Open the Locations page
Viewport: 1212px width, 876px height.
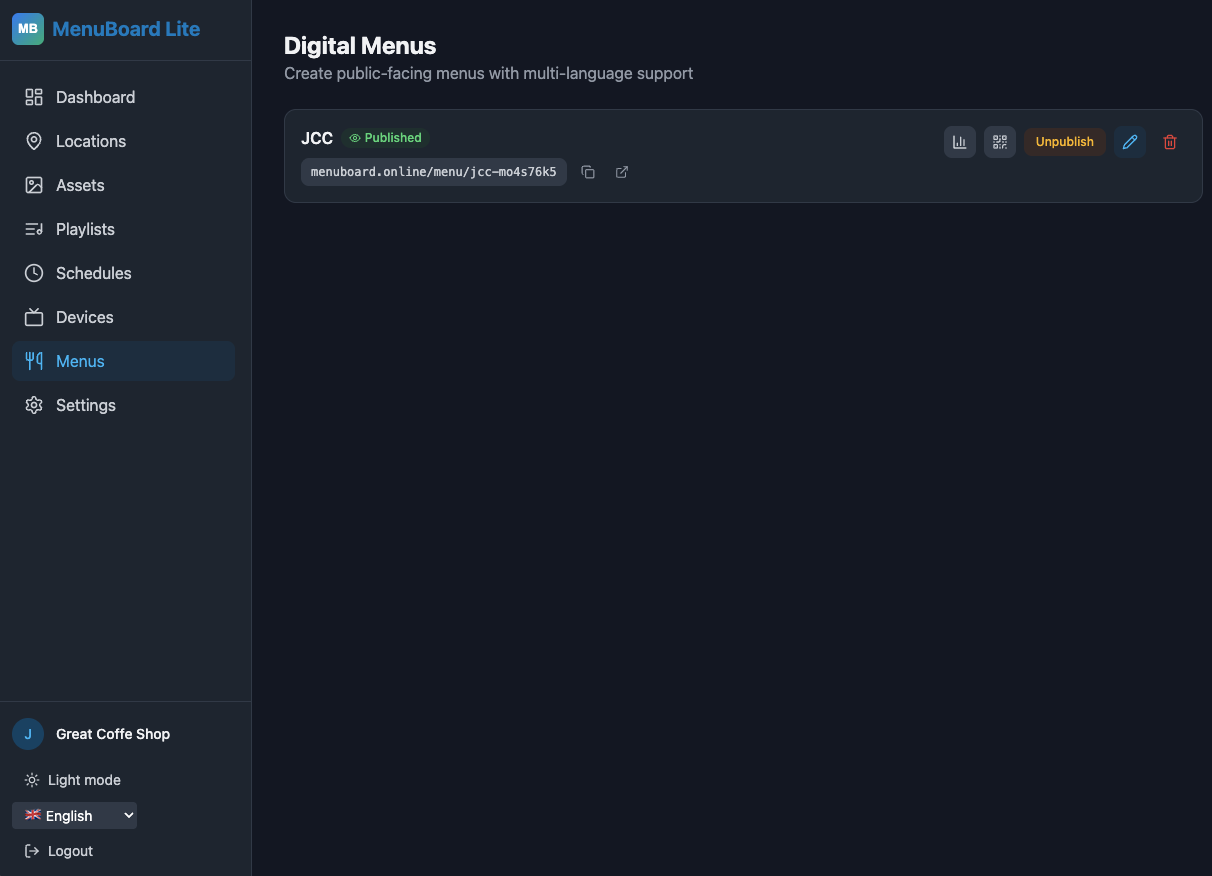click(123, 141)
